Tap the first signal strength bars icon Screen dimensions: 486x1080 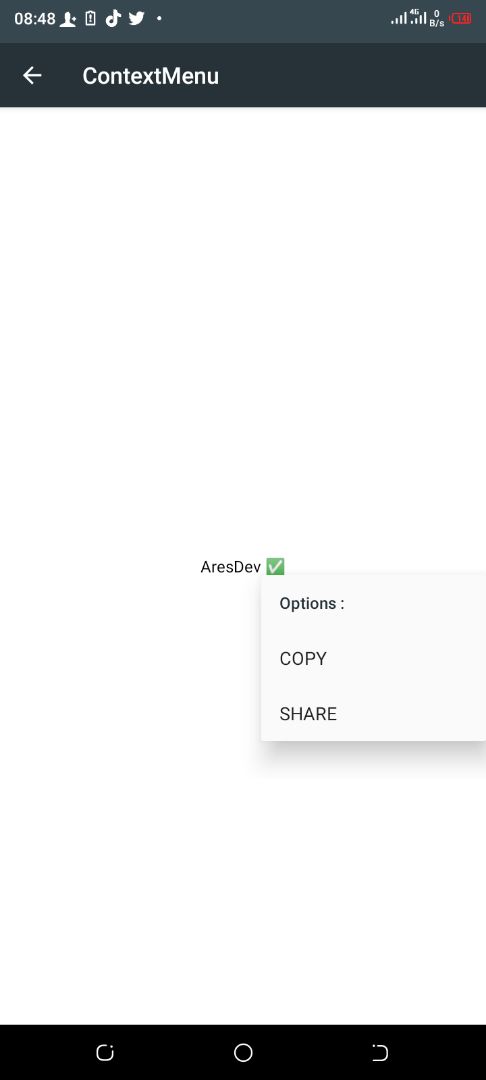[x=399, y=19]
